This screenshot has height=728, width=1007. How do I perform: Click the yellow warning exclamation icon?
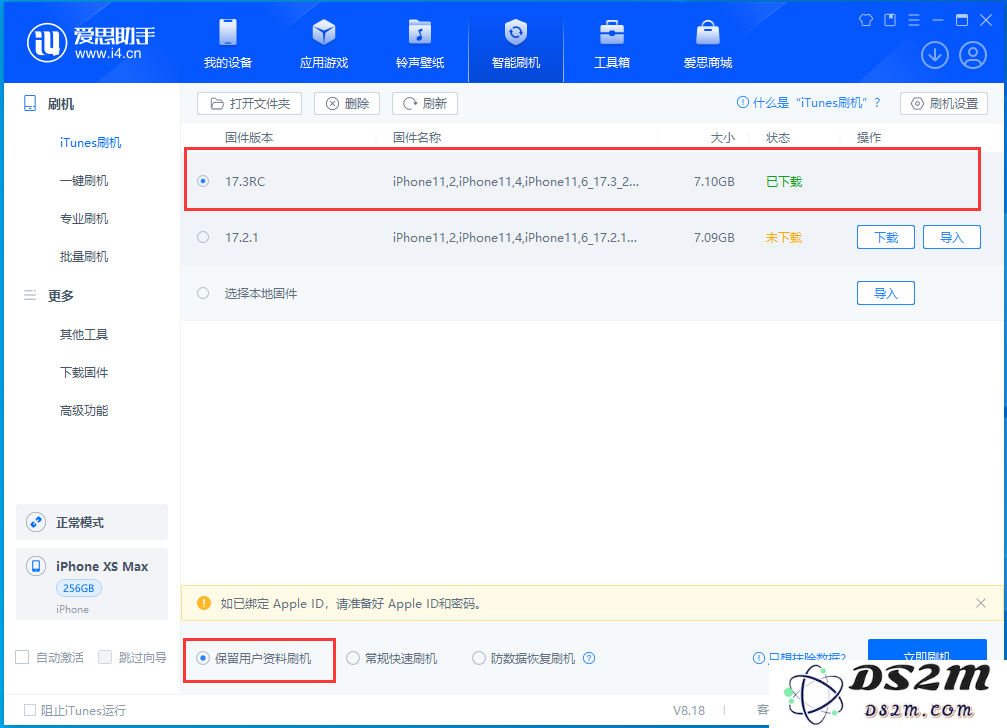tap(204, 603)
